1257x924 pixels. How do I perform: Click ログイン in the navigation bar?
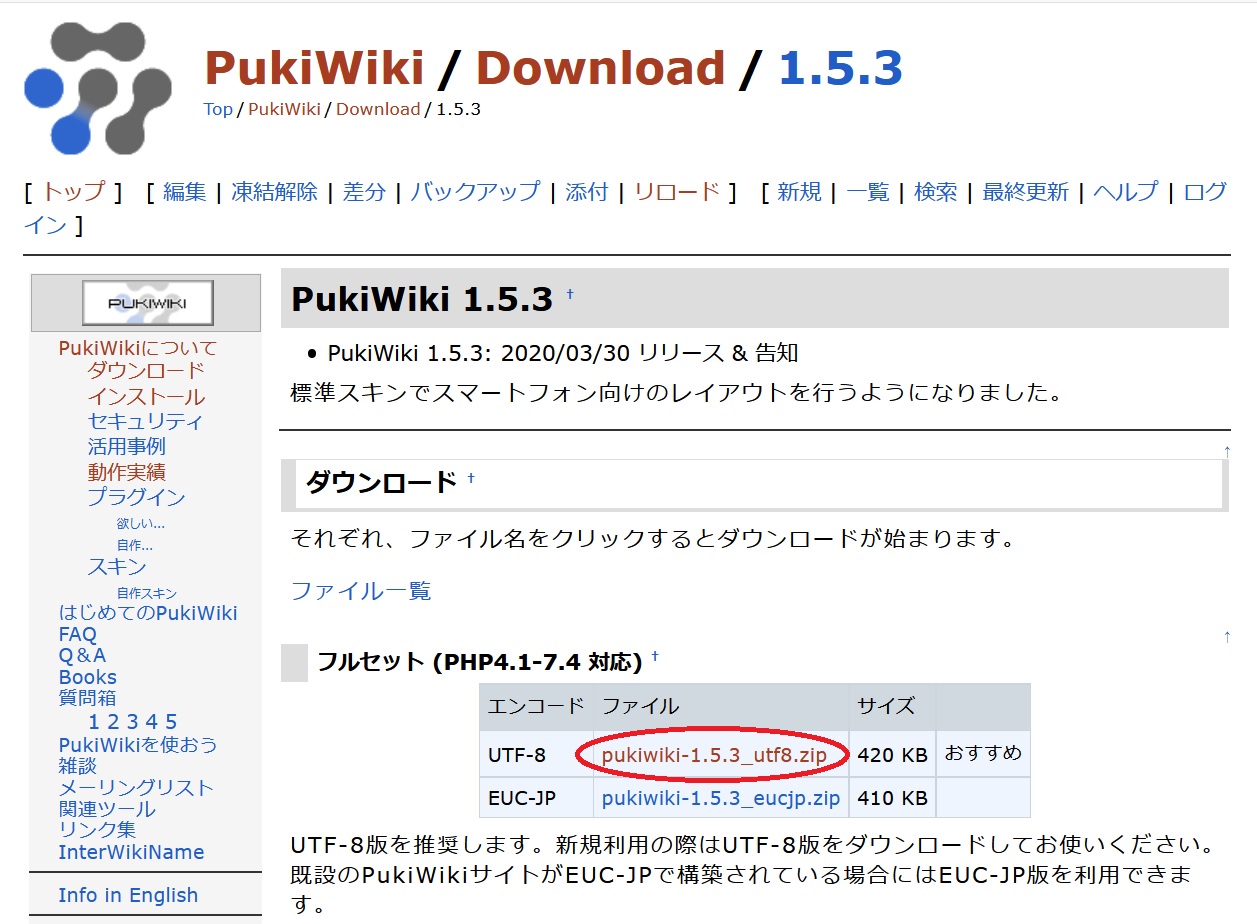(x=1205, y=192)
